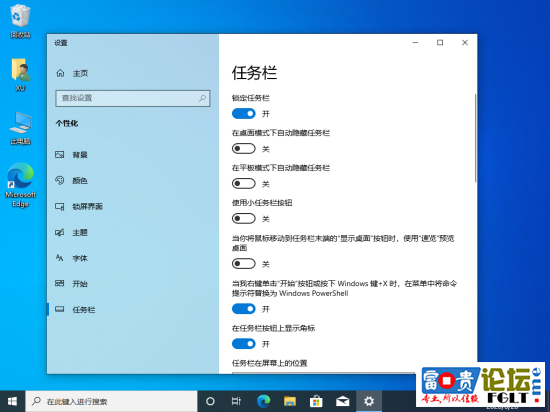Open the XU user folder on desktop
The image size is (550, 412).
(x=20, y=75)
